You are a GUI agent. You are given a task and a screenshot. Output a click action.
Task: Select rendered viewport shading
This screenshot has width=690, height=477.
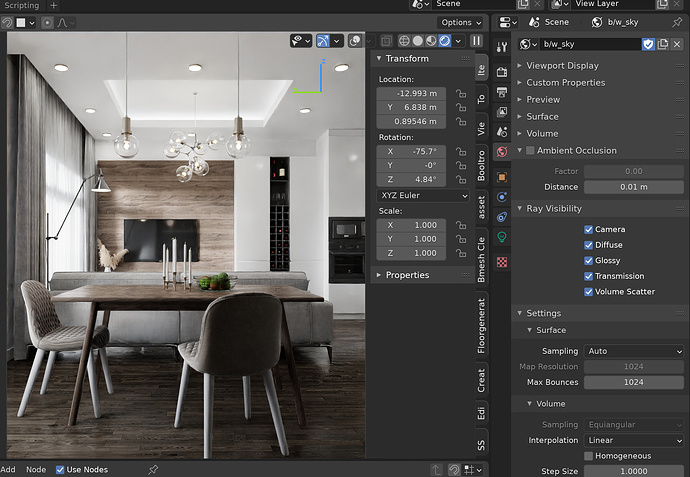(x=445, y=41)
